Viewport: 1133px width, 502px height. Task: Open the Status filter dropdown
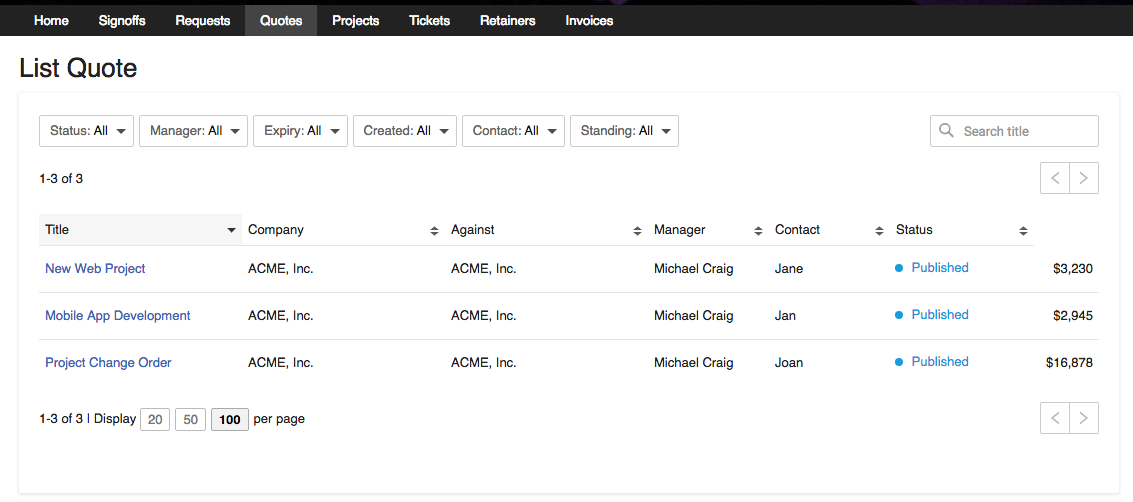pos(86,131)
